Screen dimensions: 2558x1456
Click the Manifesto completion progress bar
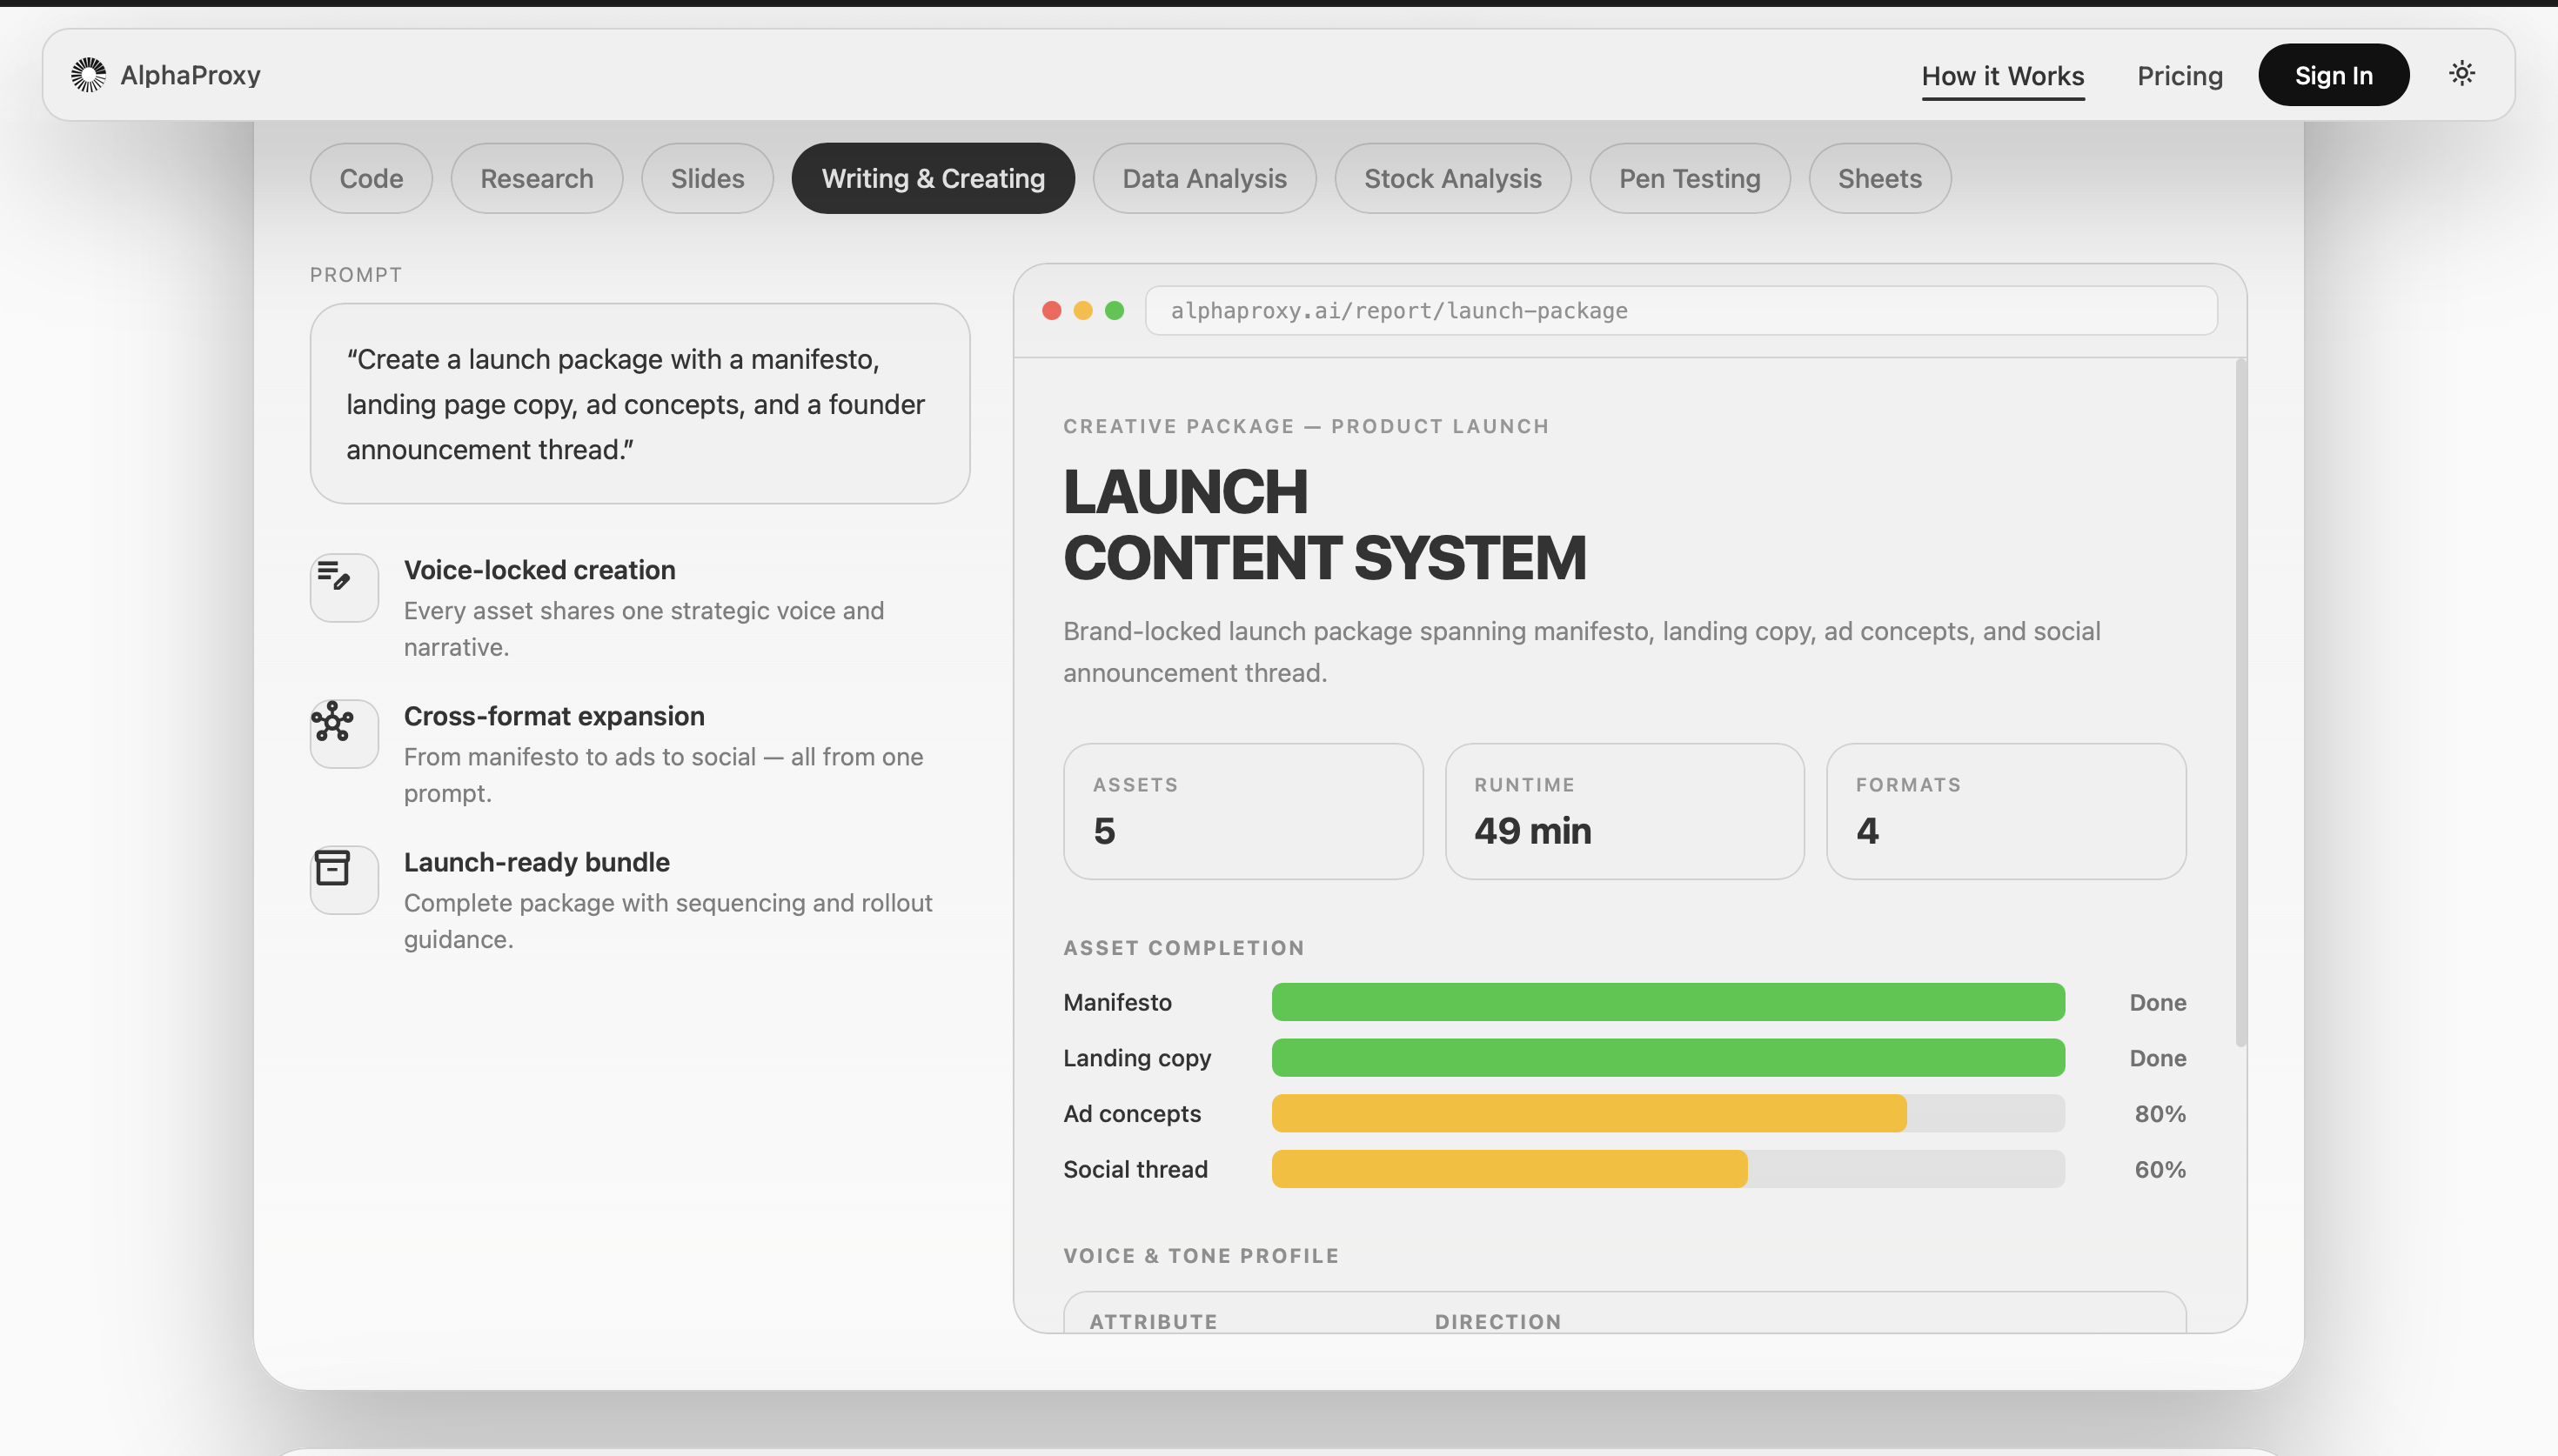(1668, 1002)
